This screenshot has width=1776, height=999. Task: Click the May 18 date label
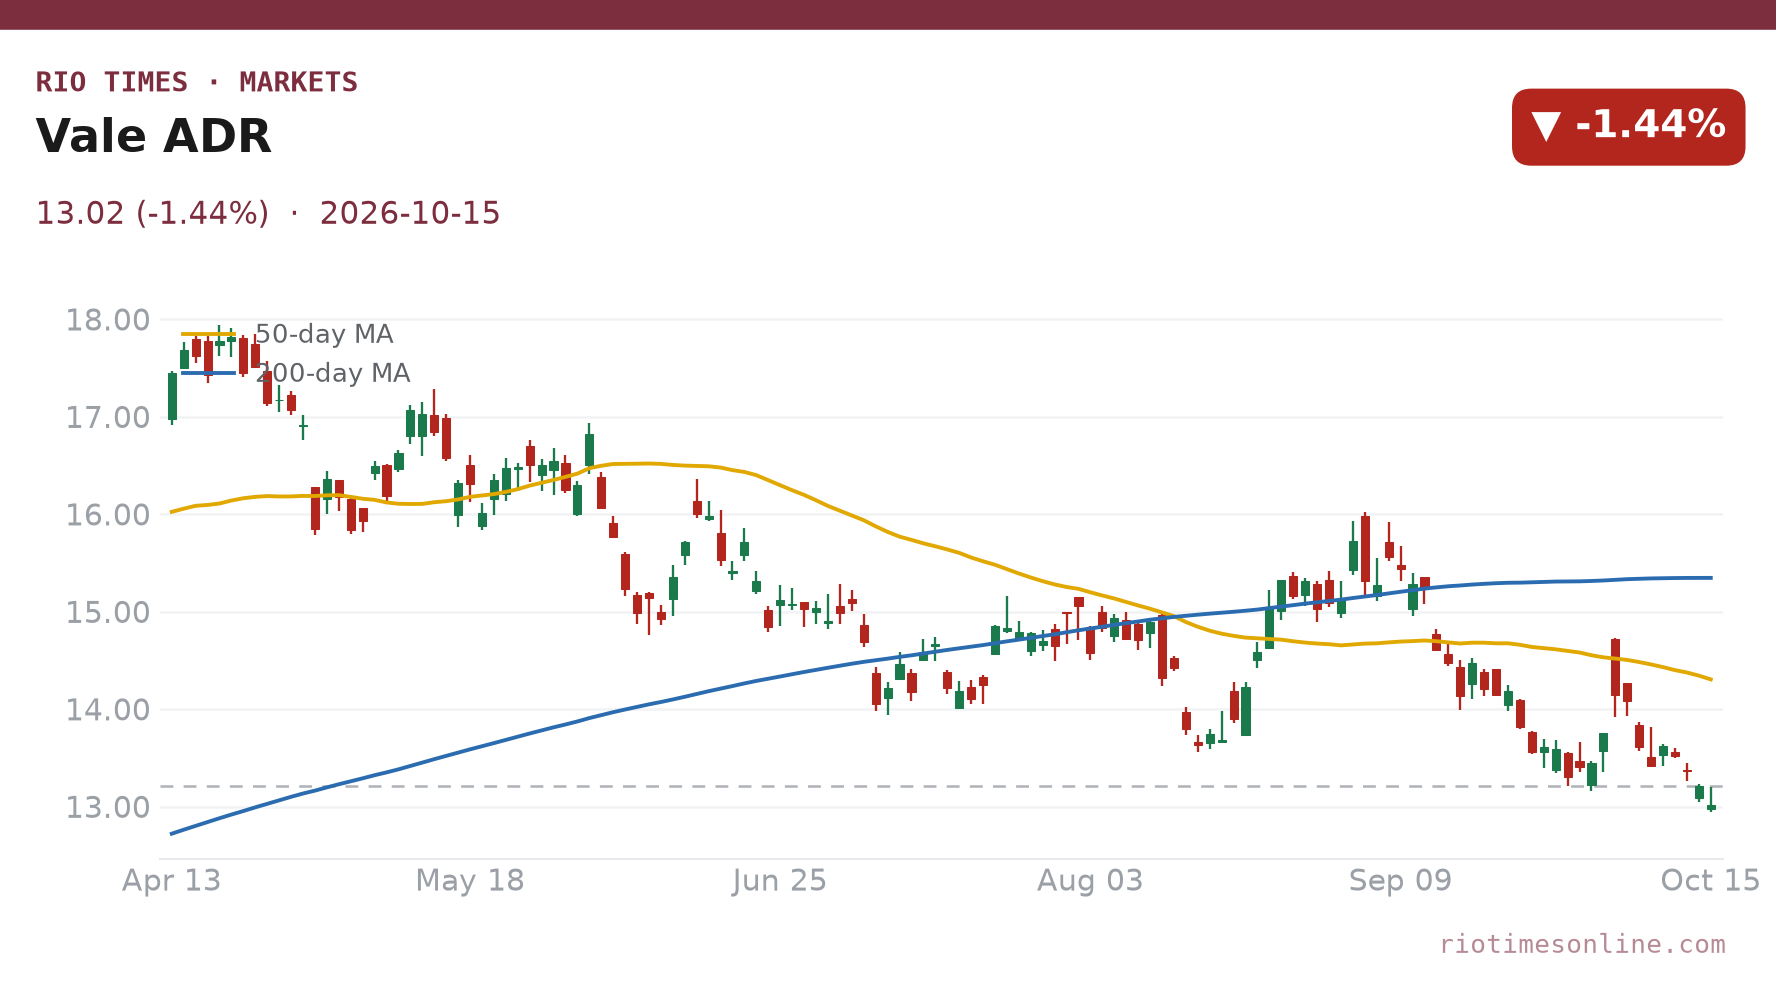(x=470, y=880)
